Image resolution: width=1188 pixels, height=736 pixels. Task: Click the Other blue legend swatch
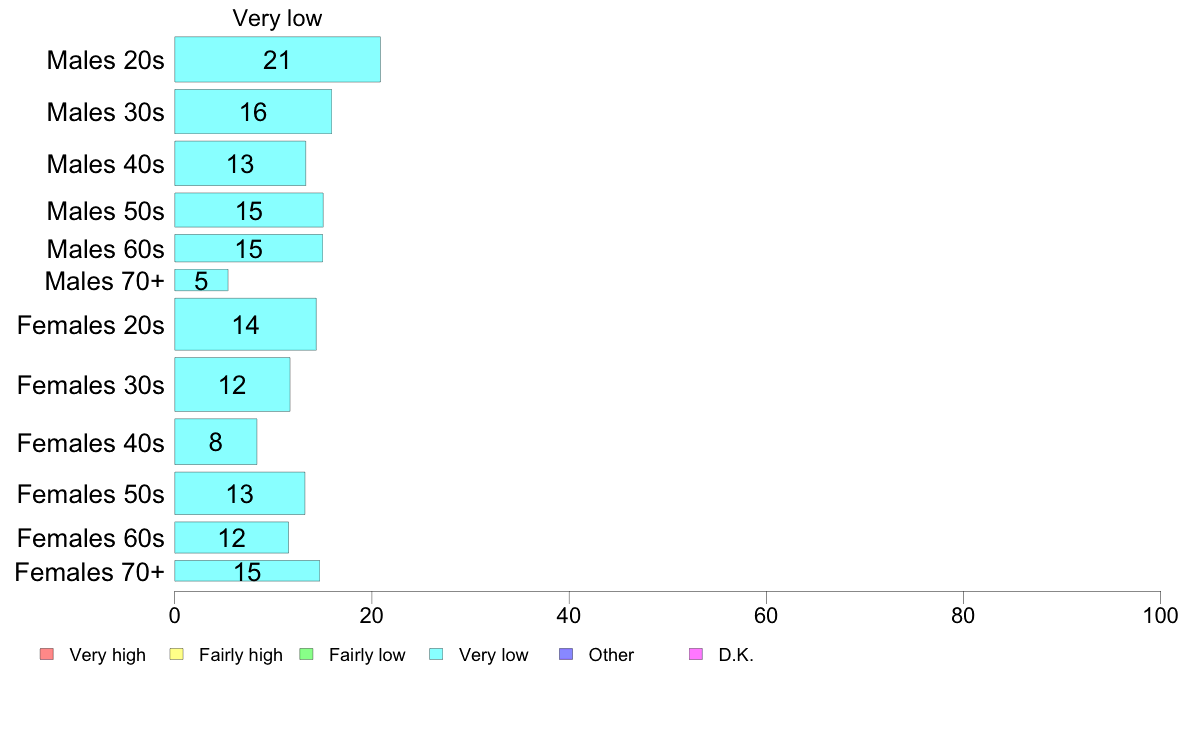566,654
